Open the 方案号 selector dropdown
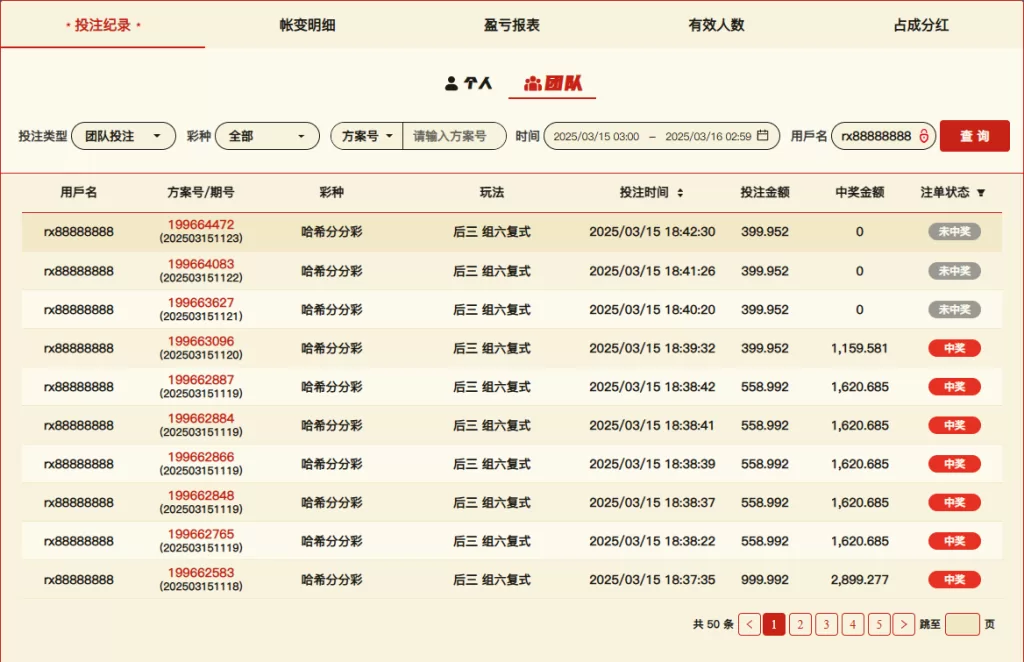 pos(366,136)
